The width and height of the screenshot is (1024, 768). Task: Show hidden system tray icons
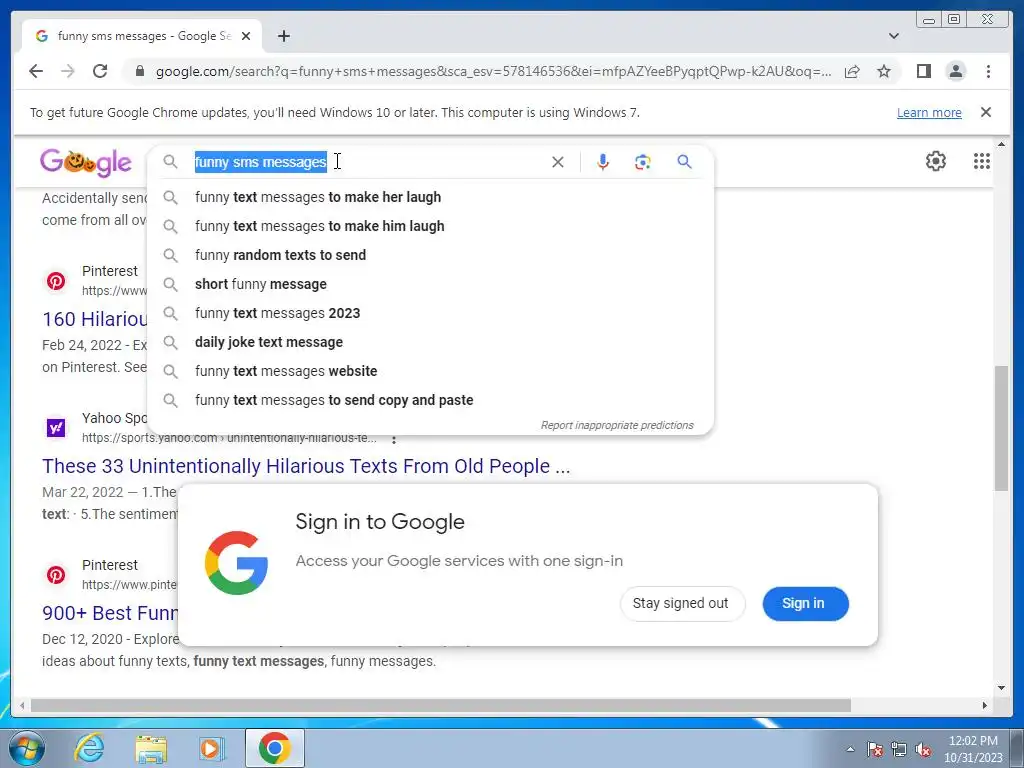(x=850, y=749)
